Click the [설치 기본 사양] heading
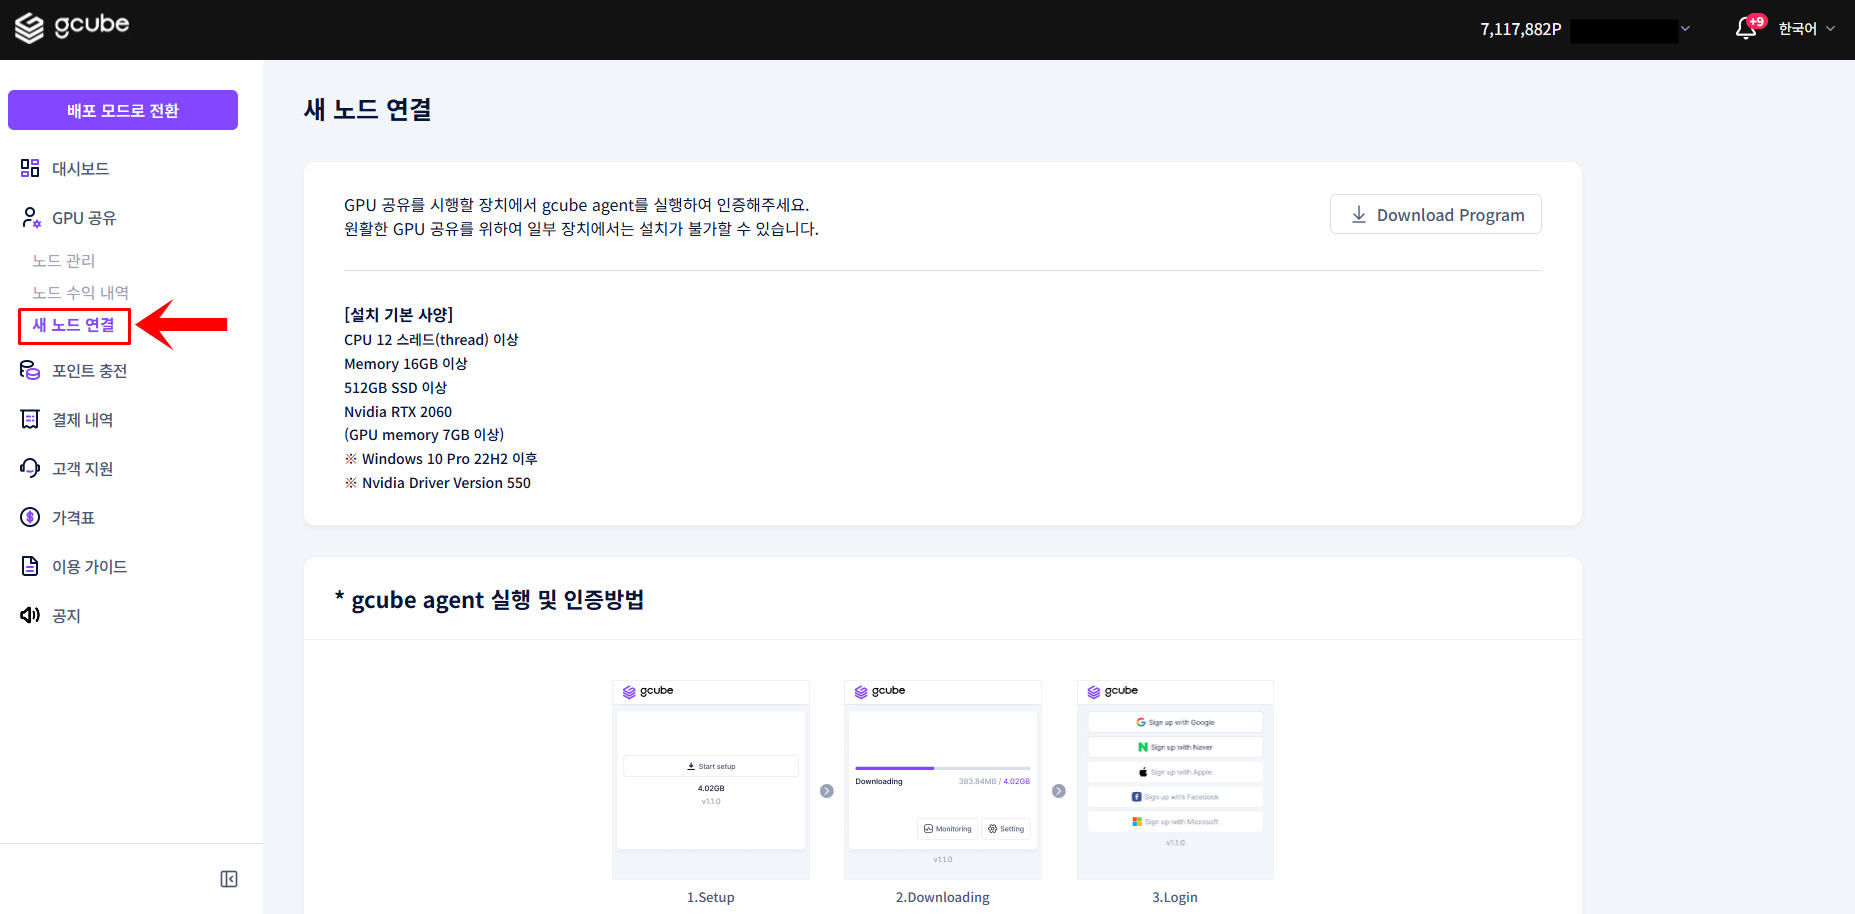The width and height of the screenshot is (1855, 914). coord(399,314)
